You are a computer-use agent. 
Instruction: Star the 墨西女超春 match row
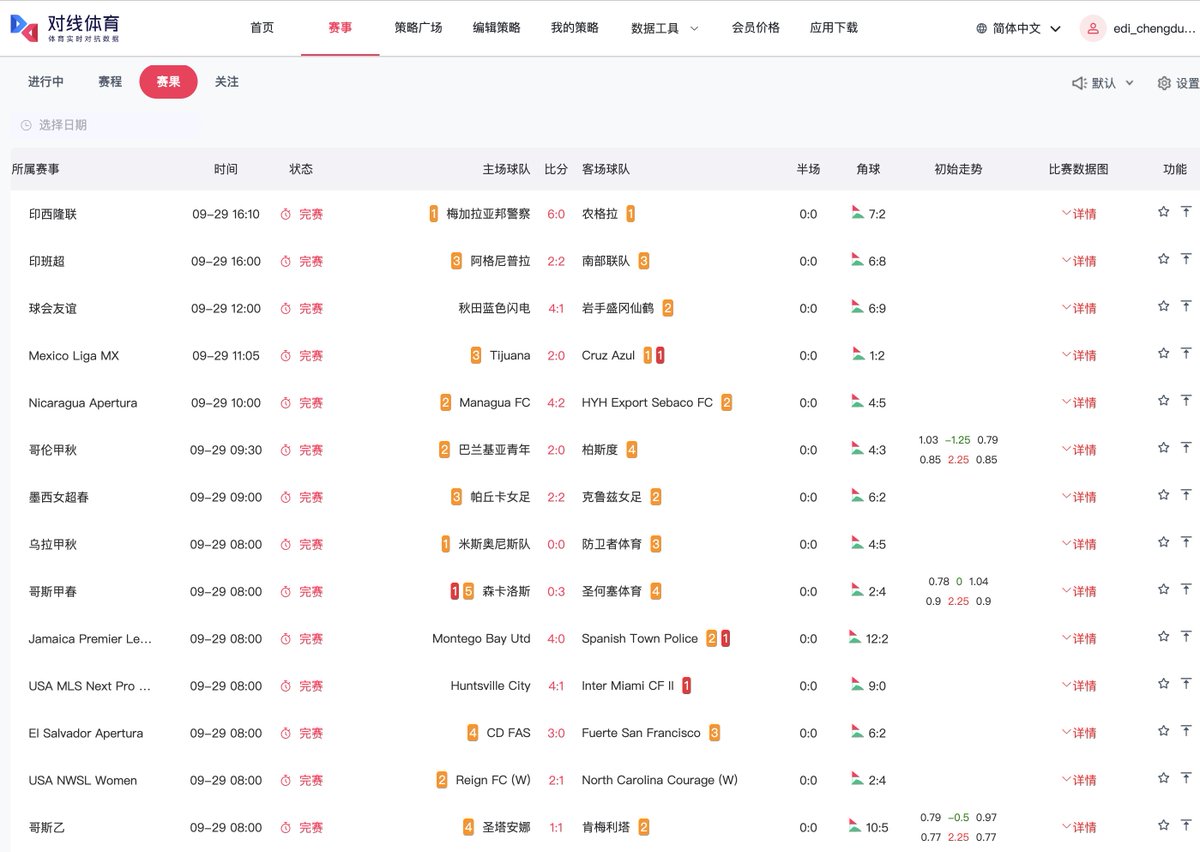tap(1163, 495)
